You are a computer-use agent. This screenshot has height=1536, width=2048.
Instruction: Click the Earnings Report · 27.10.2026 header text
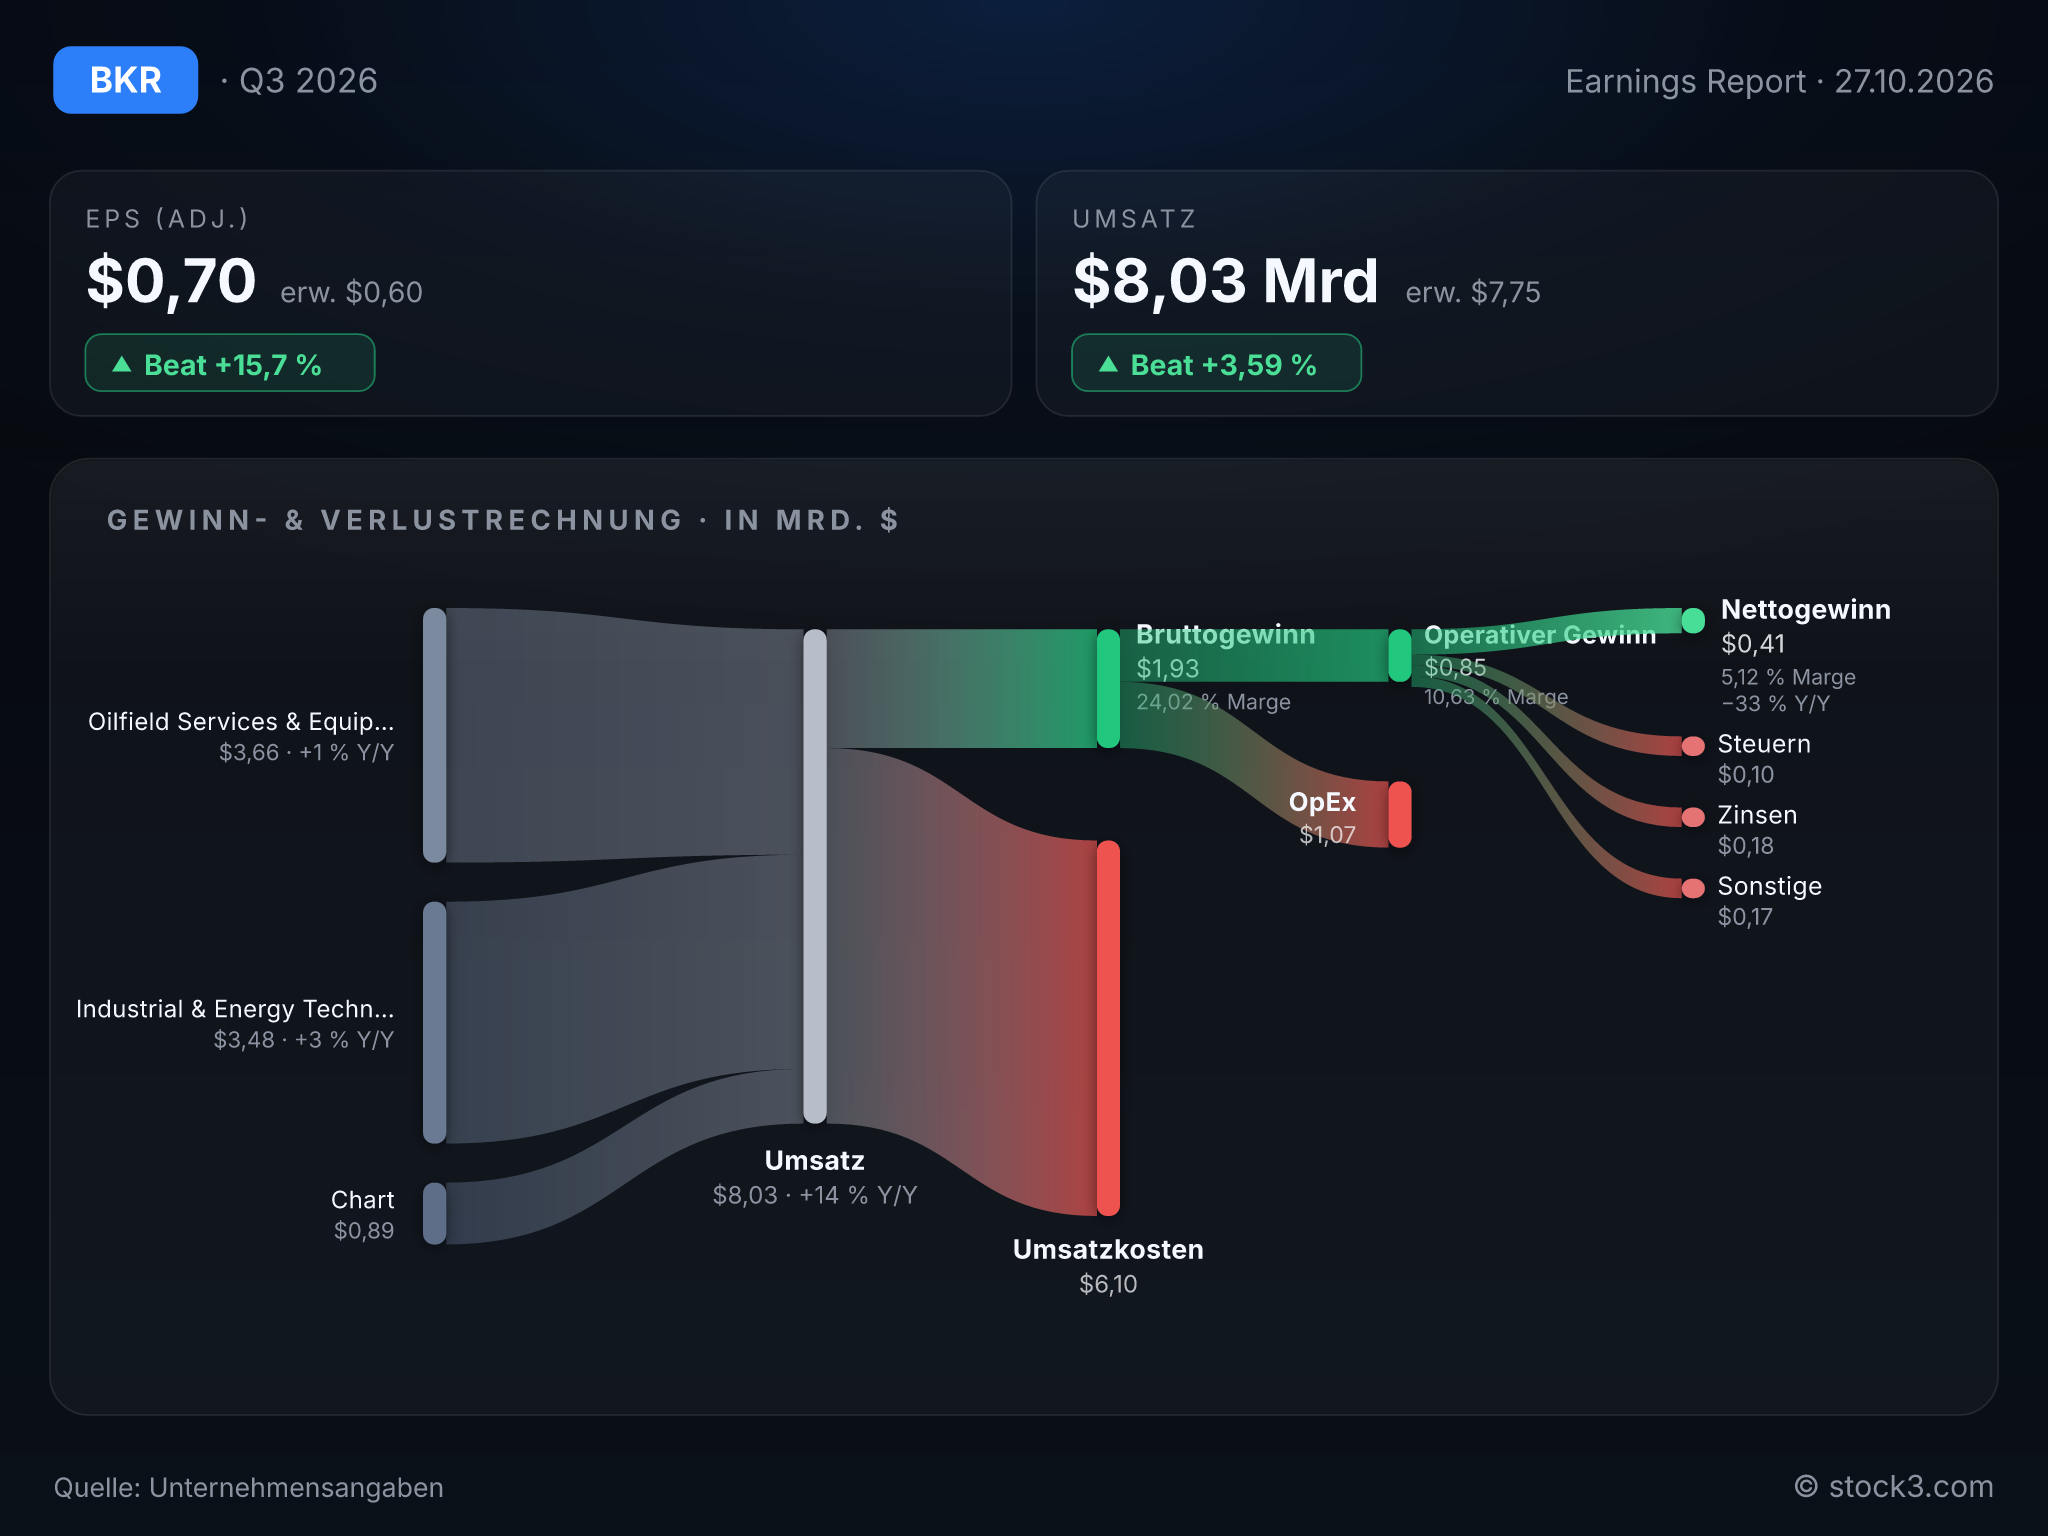[1779, 81]
